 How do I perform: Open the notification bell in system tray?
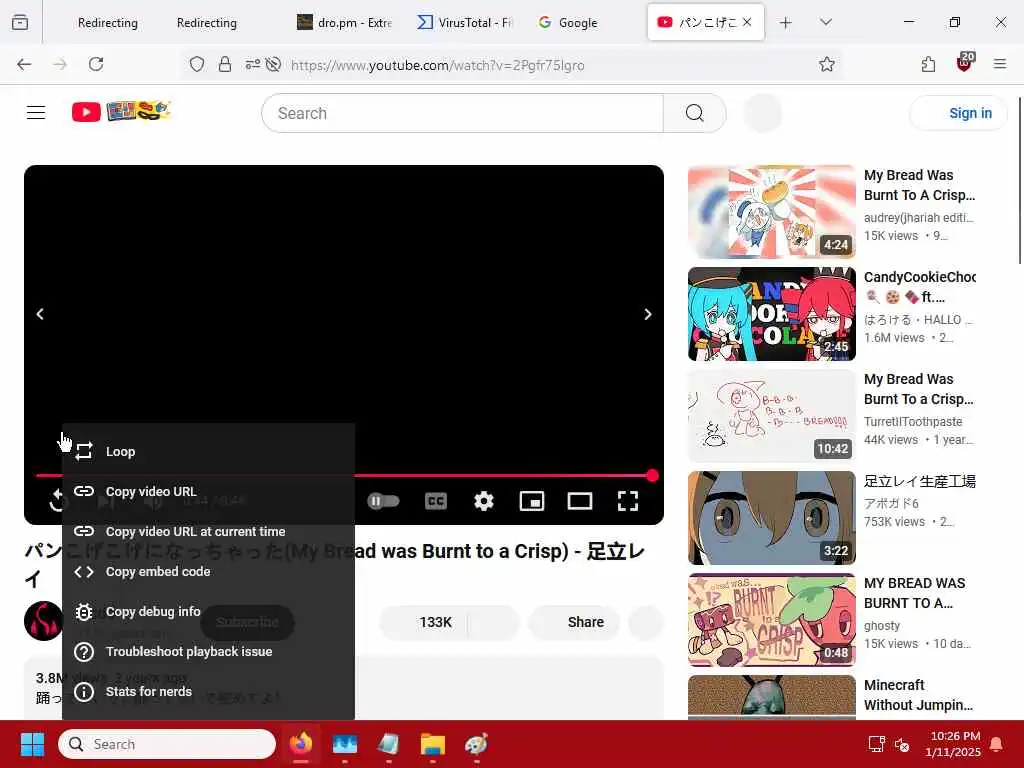[997, 744]
